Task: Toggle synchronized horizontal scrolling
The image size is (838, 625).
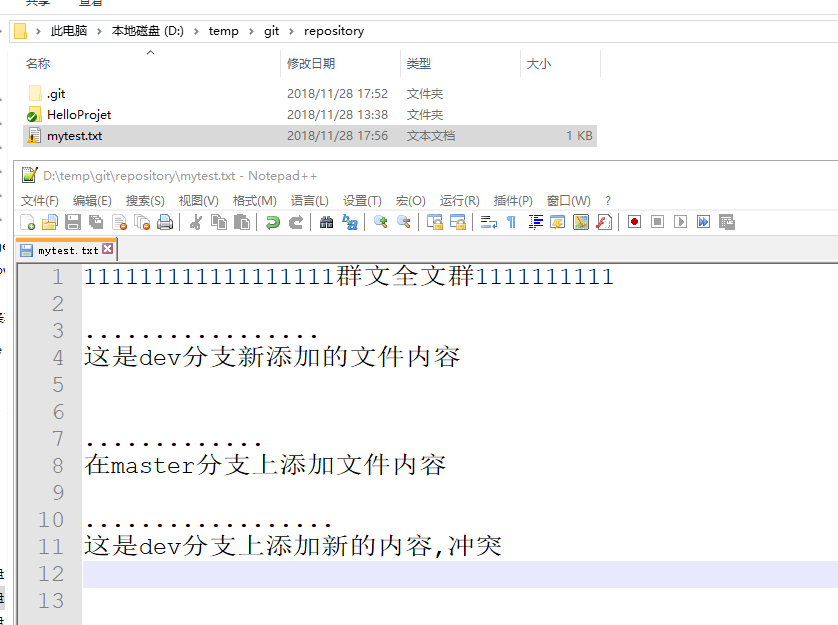Action: [x=457, y=222]
